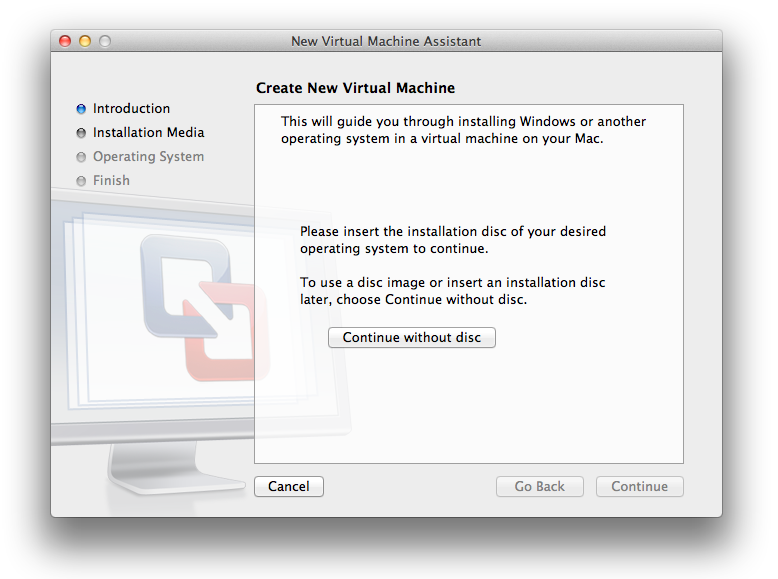778x579 pixels.
Task: Click the Create New Virtual Machine heading
Action: [355, 88]
